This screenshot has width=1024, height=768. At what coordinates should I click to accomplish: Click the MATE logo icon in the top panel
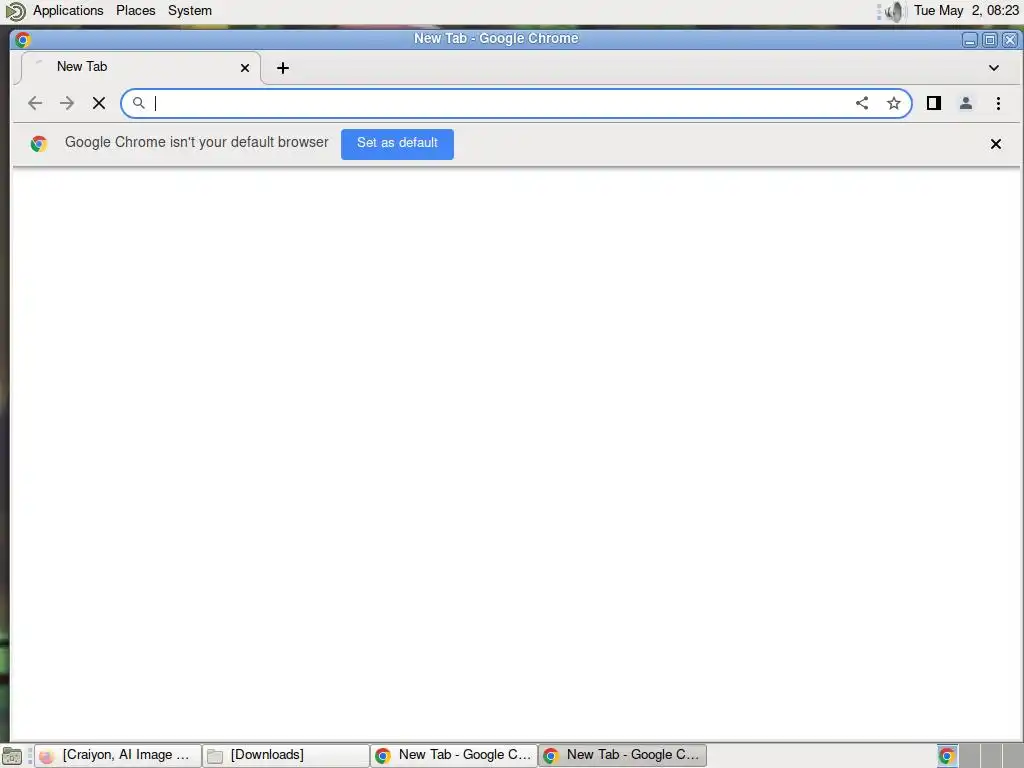click(x=15, y=11)
